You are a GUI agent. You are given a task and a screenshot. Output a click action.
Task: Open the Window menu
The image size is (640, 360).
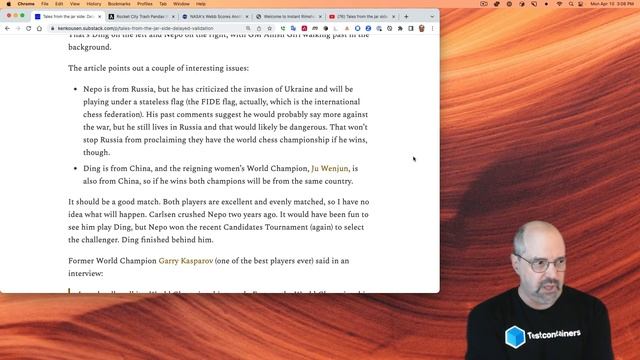point(181,4)
